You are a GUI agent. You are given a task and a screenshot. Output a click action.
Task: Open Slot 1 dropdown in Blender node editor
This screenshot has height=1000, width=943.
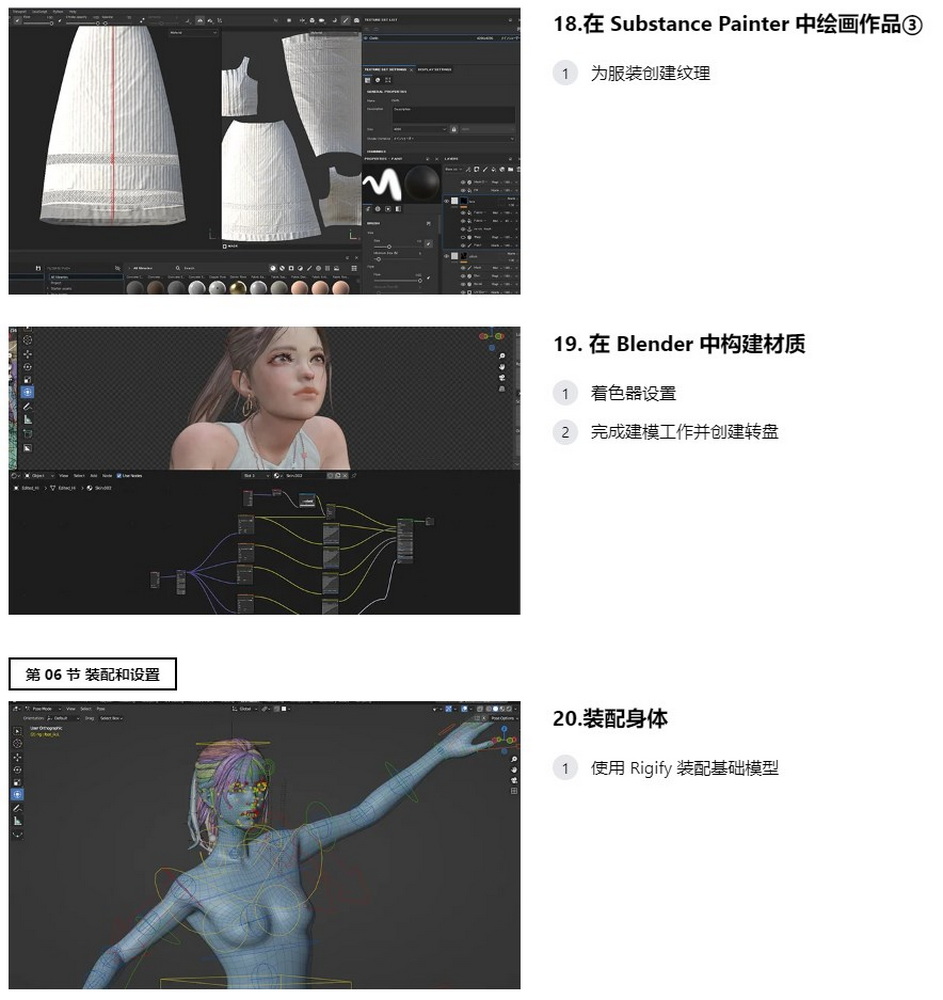coord(256,476)
